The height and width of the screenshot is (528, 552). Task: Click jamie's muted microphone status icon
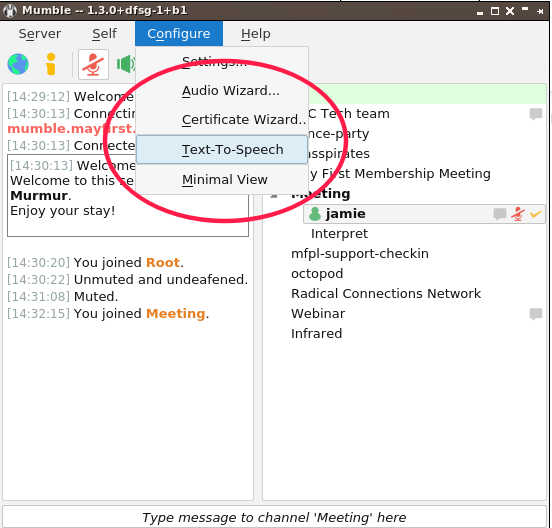click(x=518, y=214)
